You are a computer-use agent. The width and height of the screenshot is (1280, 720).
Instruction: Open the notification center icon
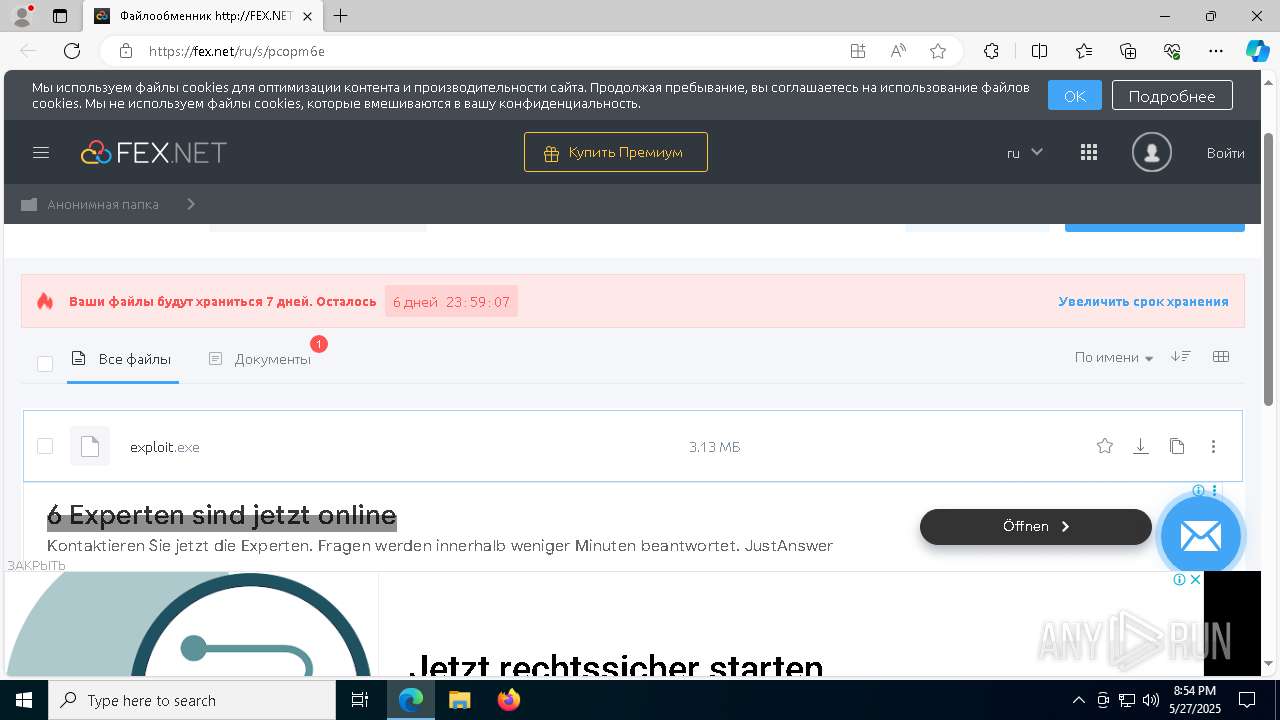1247,700
